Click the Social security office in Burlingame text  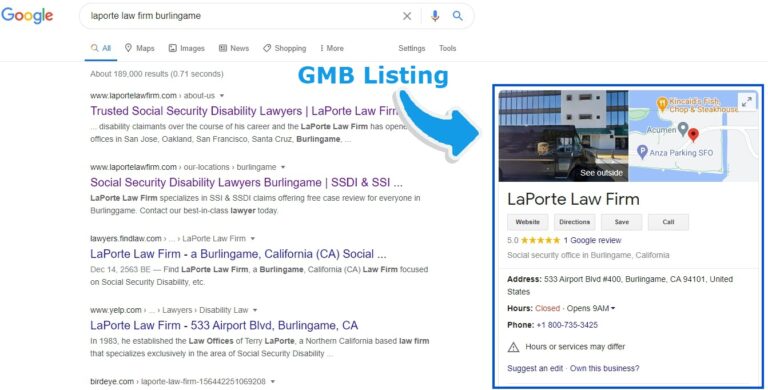coord(588,255)
